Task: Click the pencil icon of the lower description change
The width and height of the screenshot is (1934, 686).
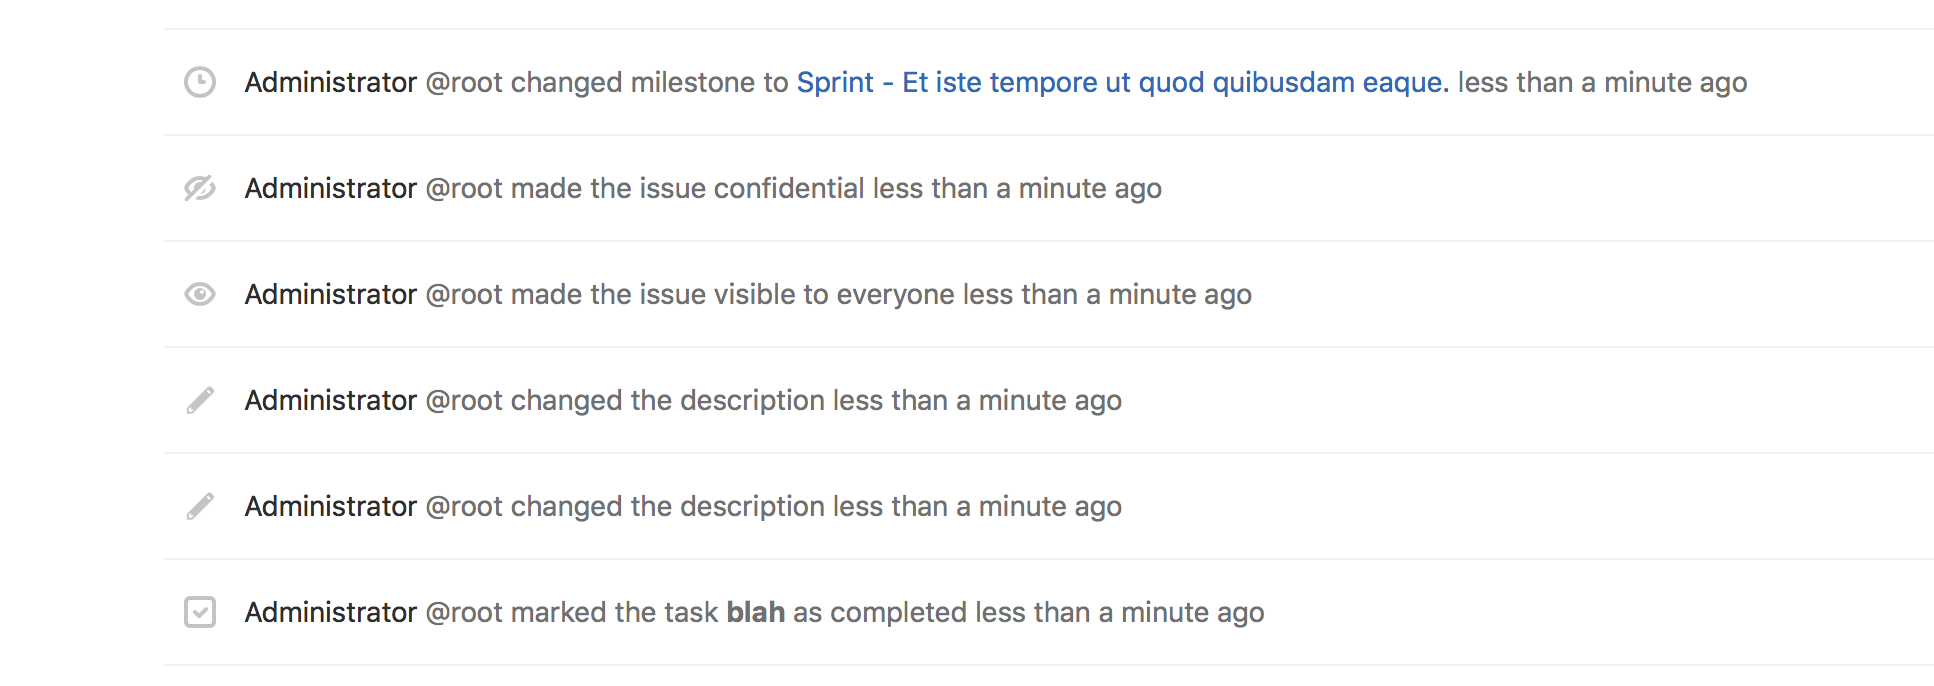Action: [x=200, y=506]
